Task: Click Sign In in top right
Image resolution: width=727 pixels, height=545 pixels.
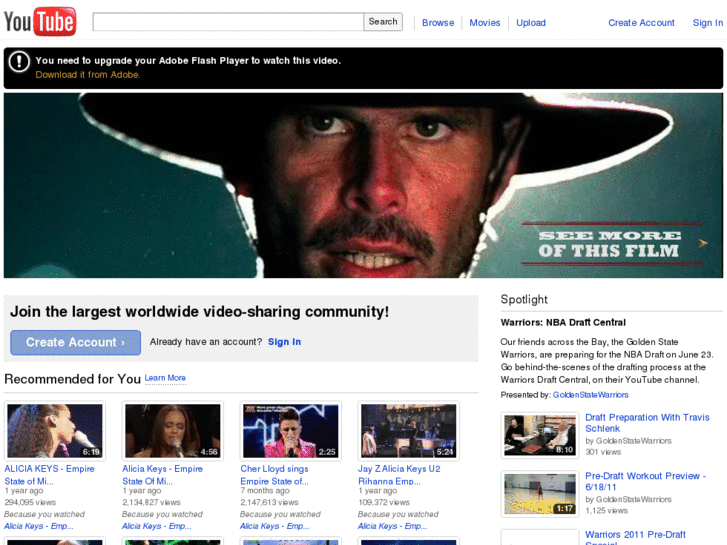Action: (x=708, y=23)
